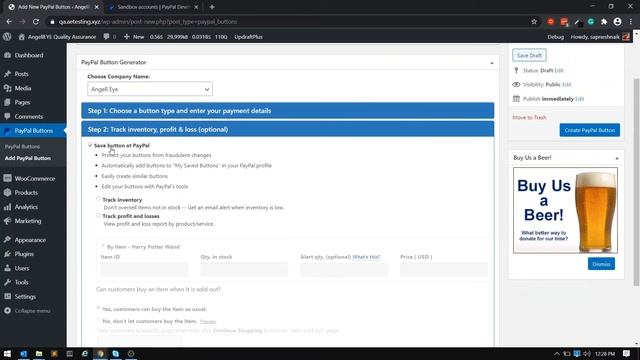Edit the Draft status
Screen dimensions: 640x360
coord(559,71)
